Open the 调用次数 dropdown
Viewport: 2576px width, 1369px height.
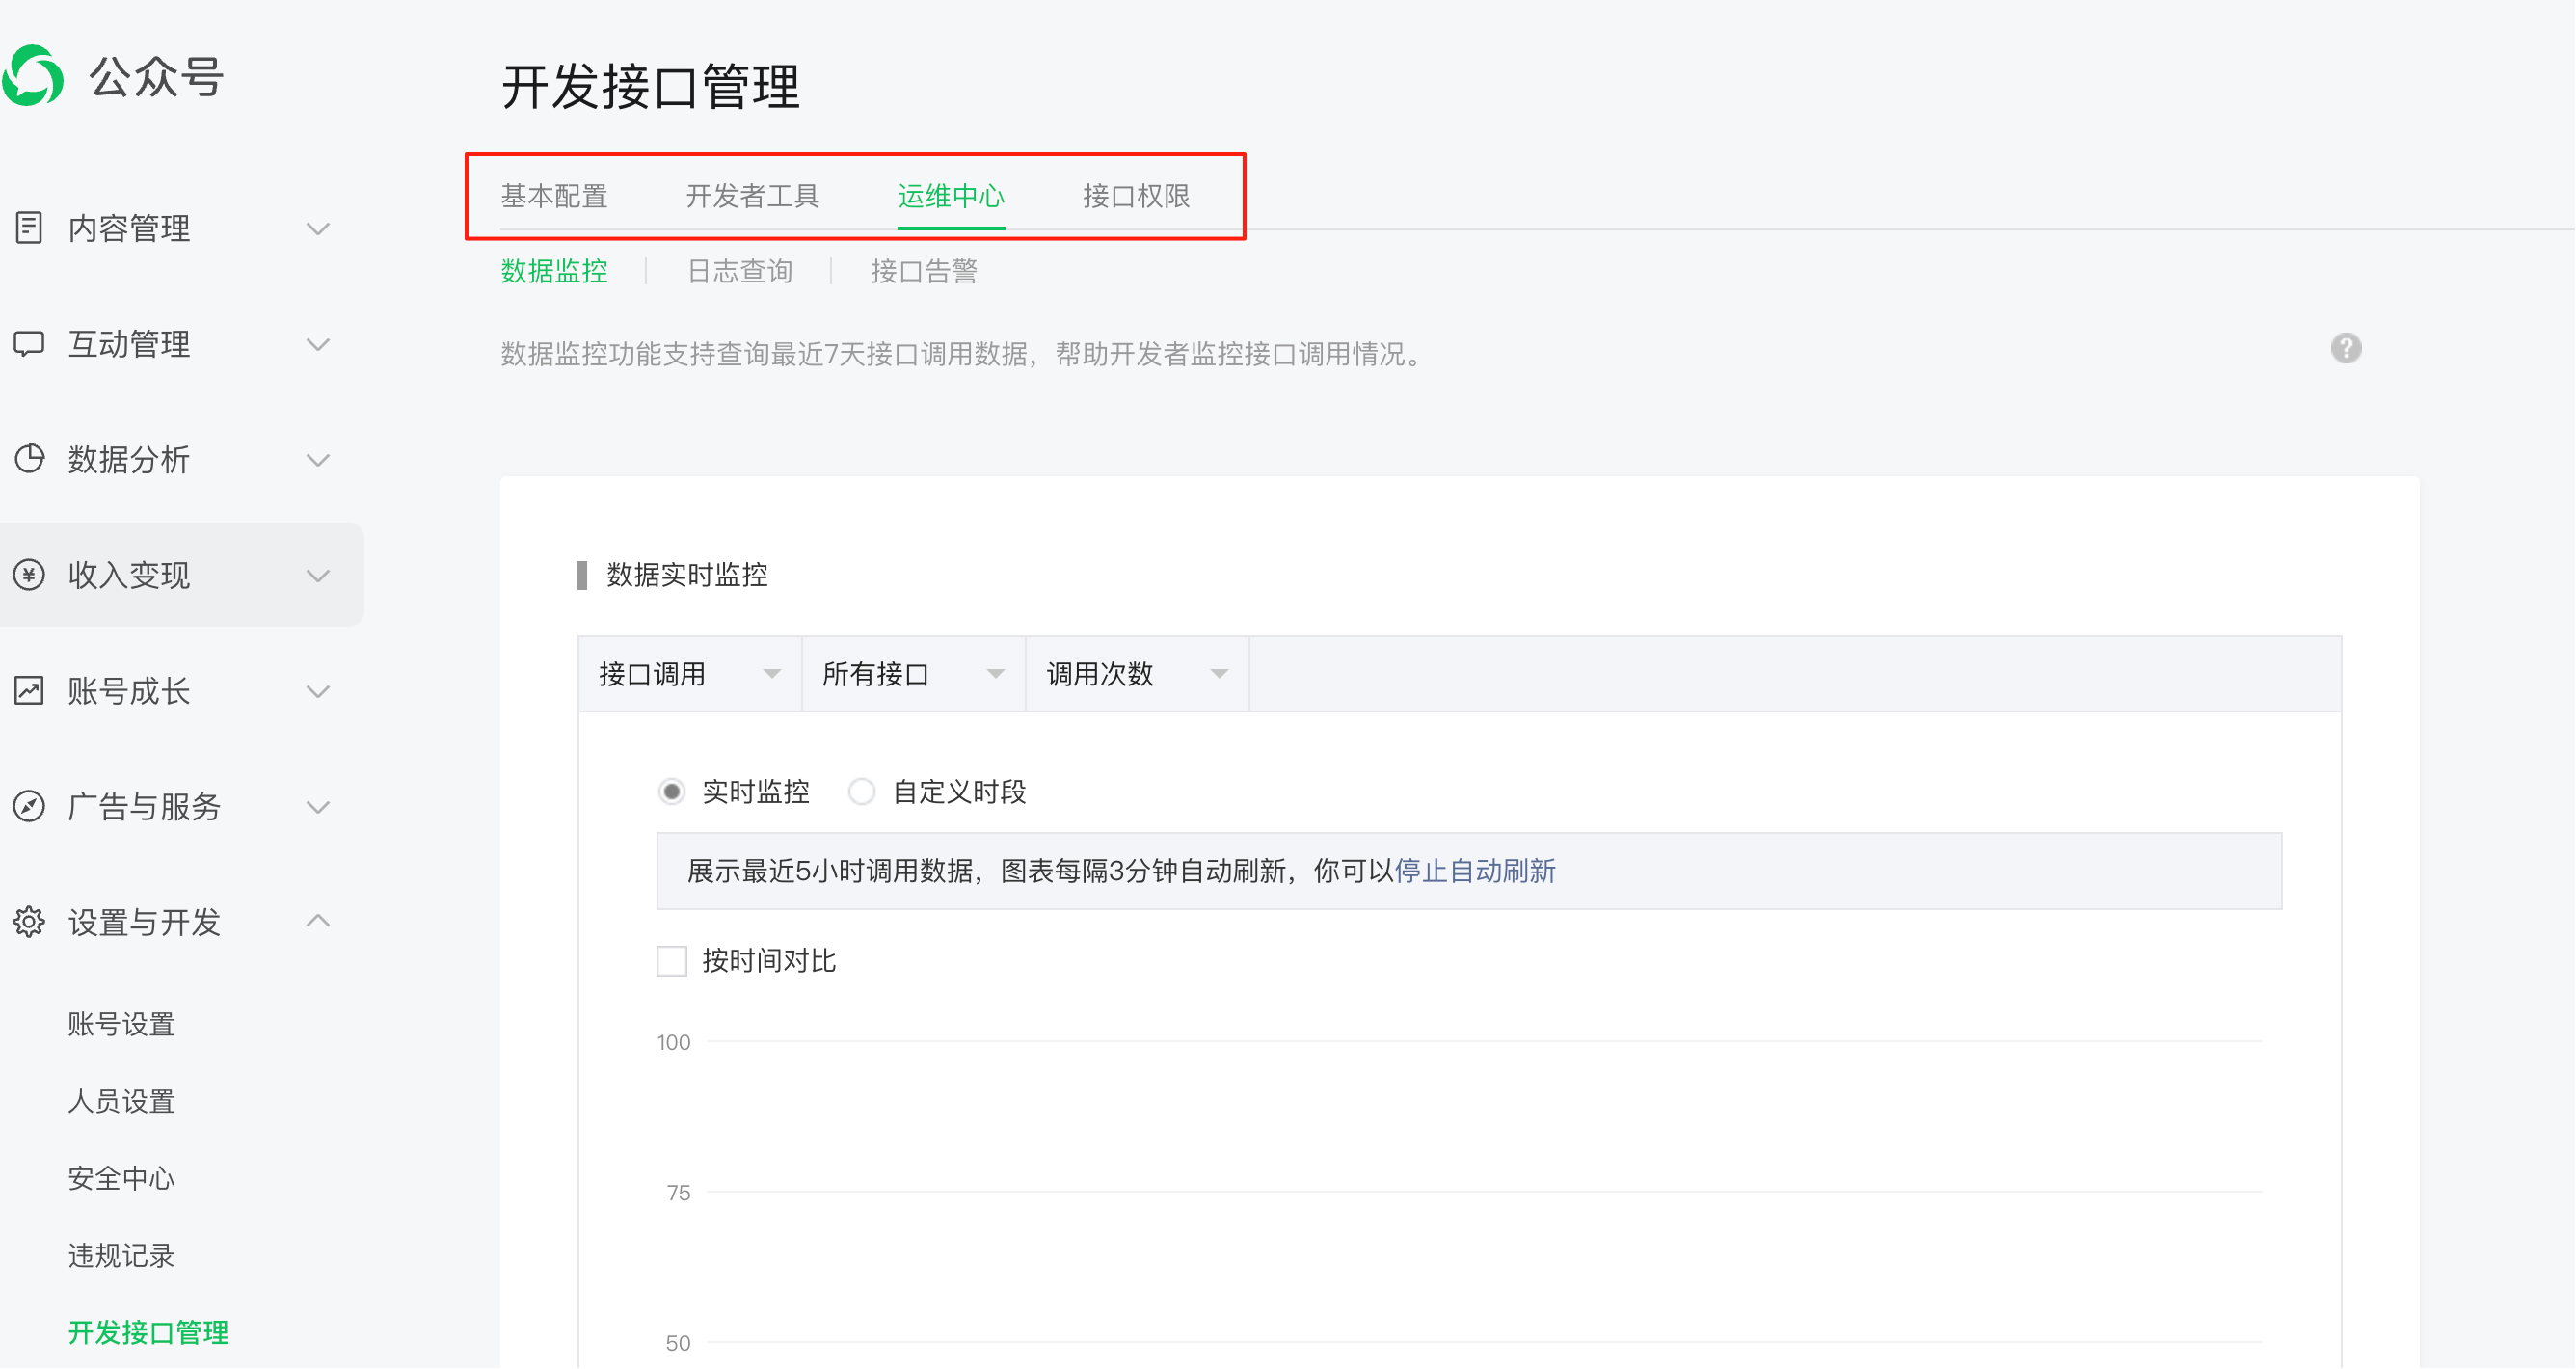(x=1137, y=674)
